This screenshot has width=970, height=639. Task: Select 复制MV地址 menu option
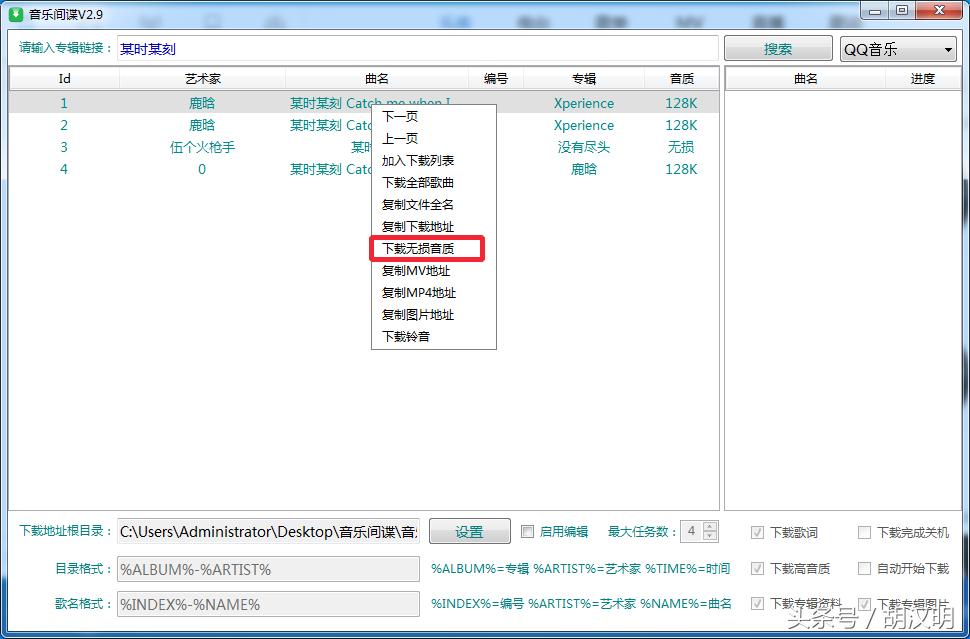point(417,270)
